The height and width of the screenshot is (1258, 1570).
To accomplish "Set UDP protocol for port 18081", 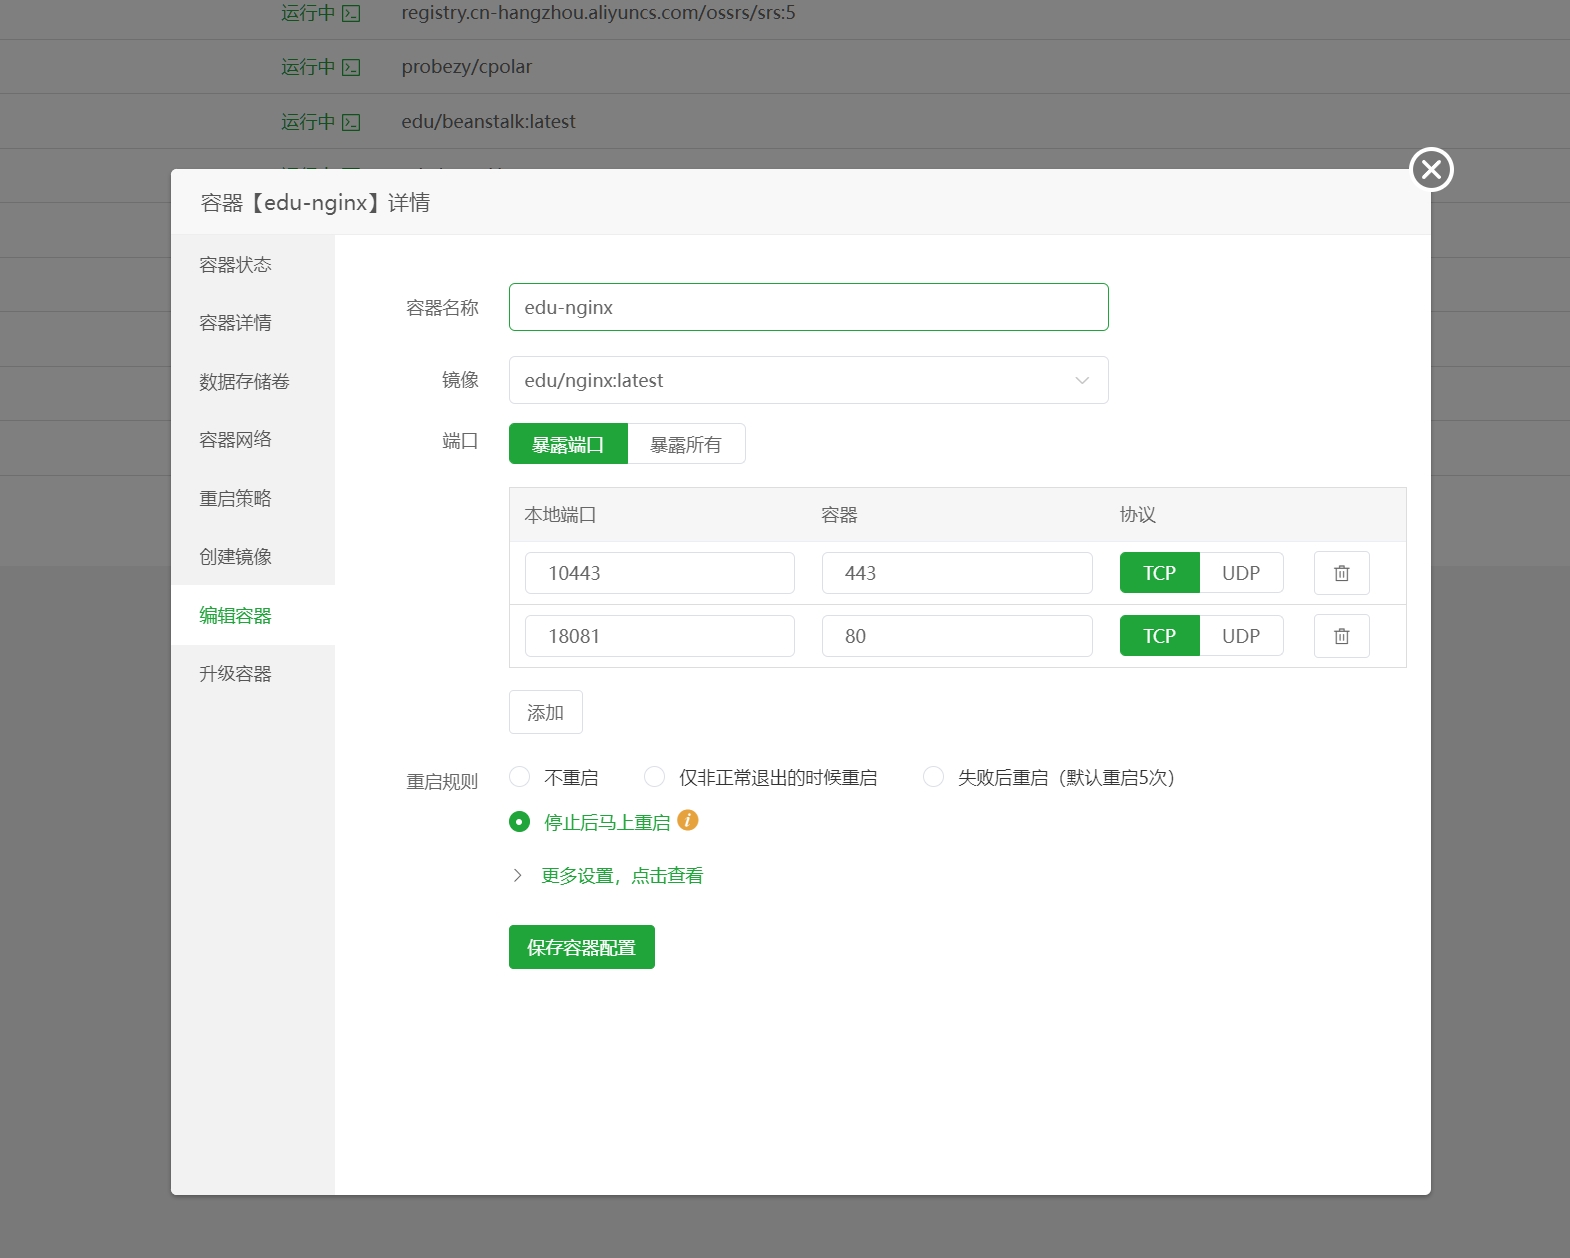I will pyautogui.click(x=1240, y=636).
